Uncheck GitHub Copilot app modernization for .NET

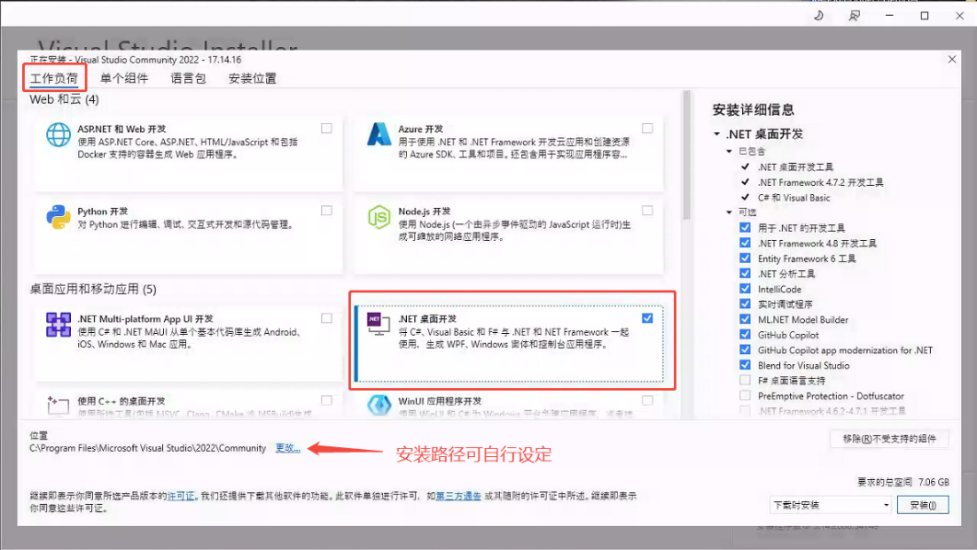(745, 350)
